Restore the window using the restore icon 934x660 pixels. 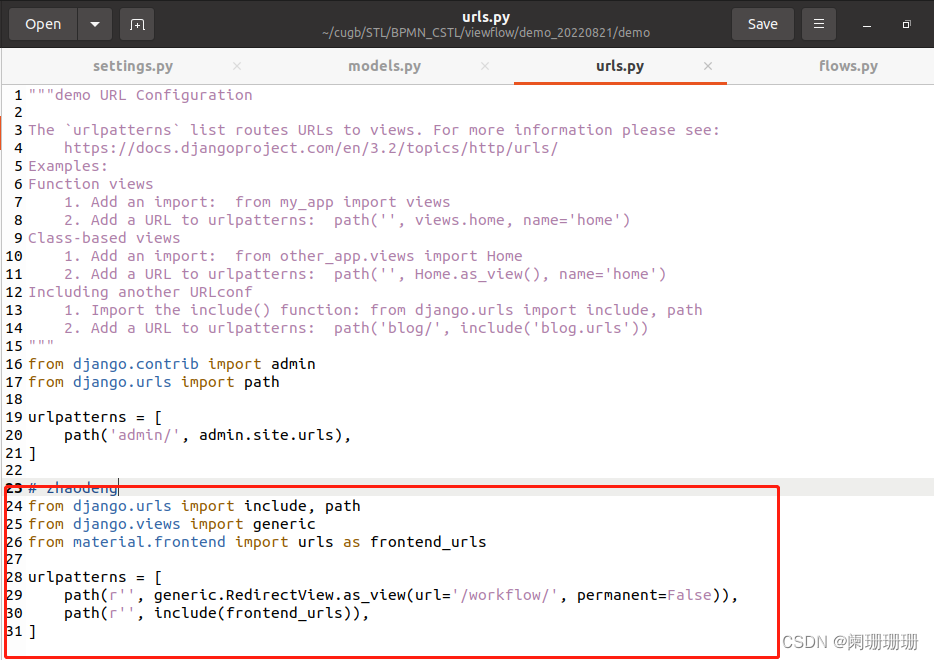pyautogui.click(x=908, y=24)
